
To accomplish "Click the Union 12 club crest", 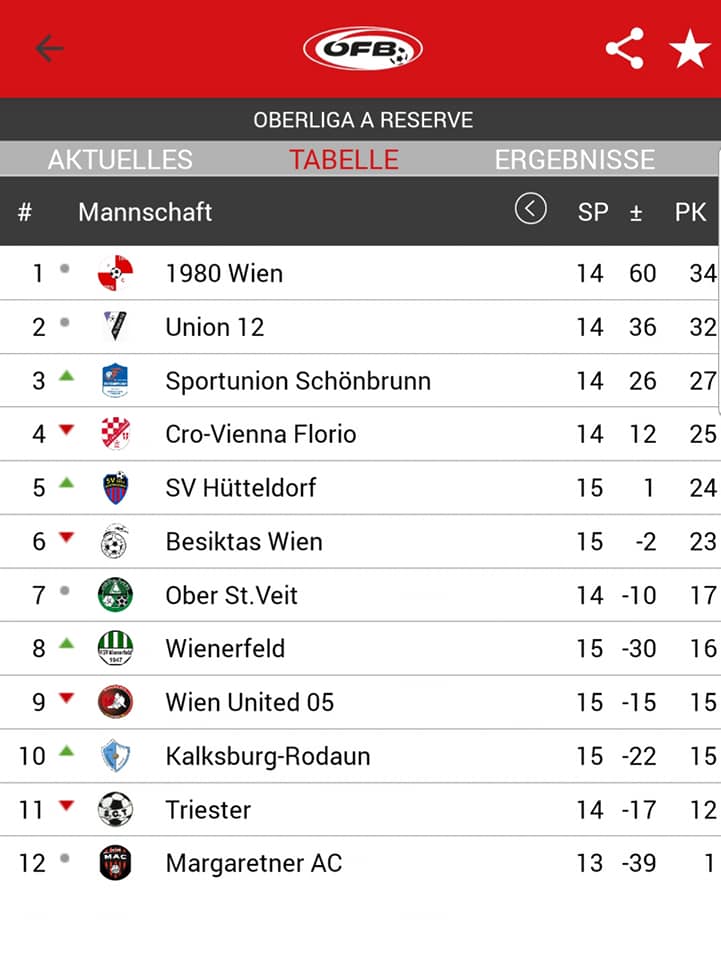I will (x=115, y=326).
